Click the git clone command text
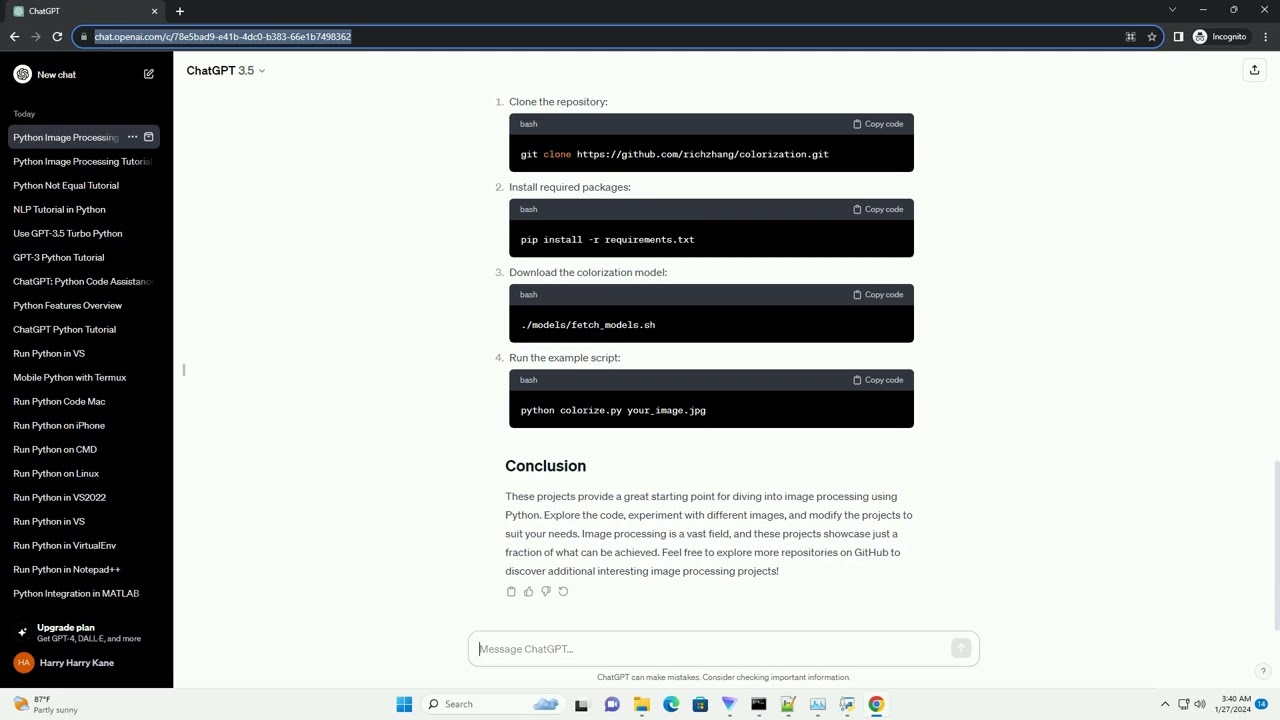 point(674,154)
